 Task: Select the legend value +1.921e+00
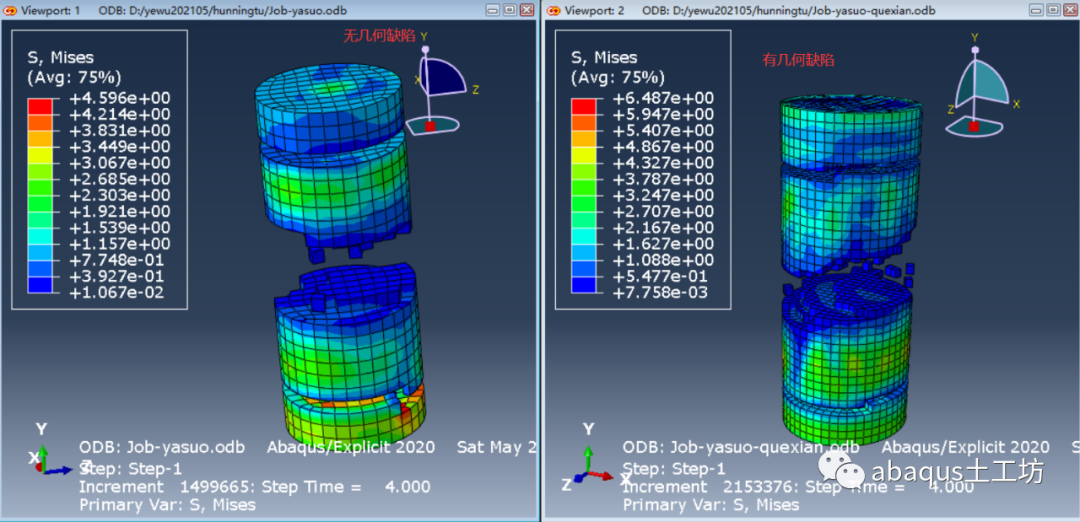(120, 211)
